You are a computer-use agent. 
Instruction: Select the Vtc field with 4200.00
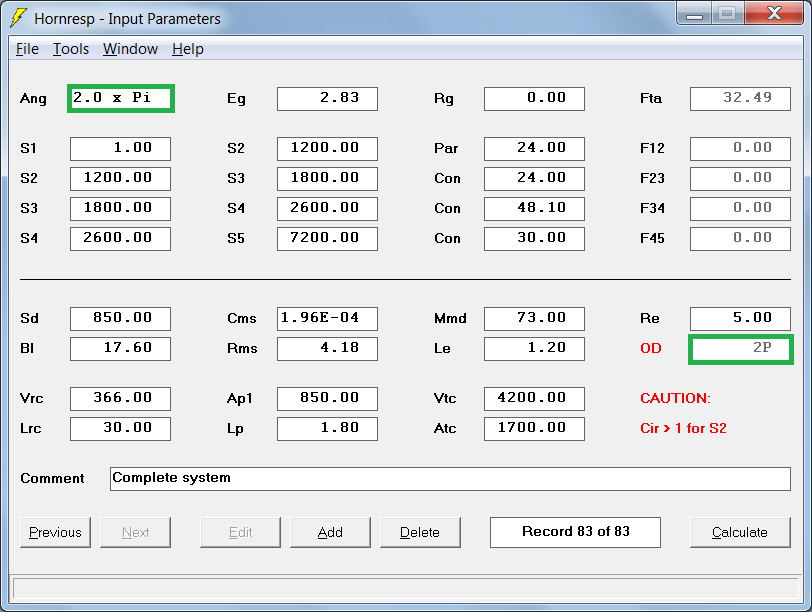click(x=534, y=399)
